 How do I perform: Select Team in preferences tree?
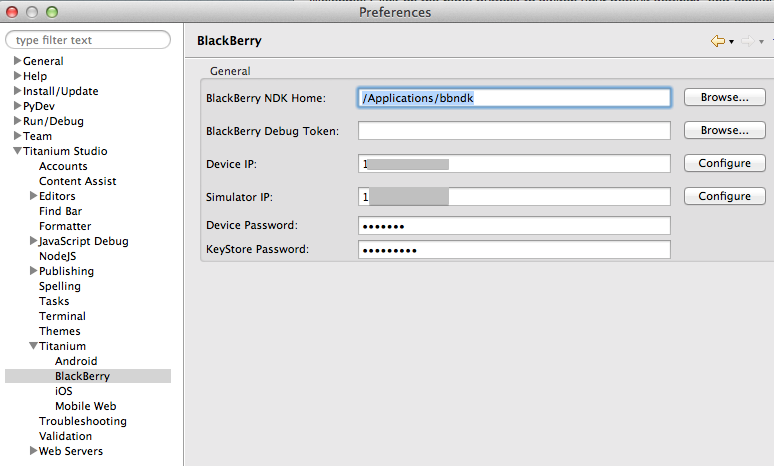click(x=38, y=136)
